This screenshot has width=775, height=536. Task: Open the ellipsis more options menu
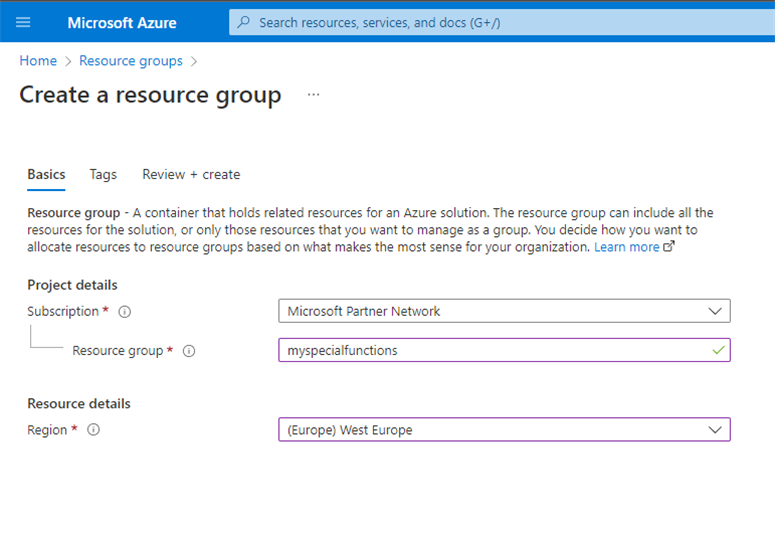[x=313, y=94]
